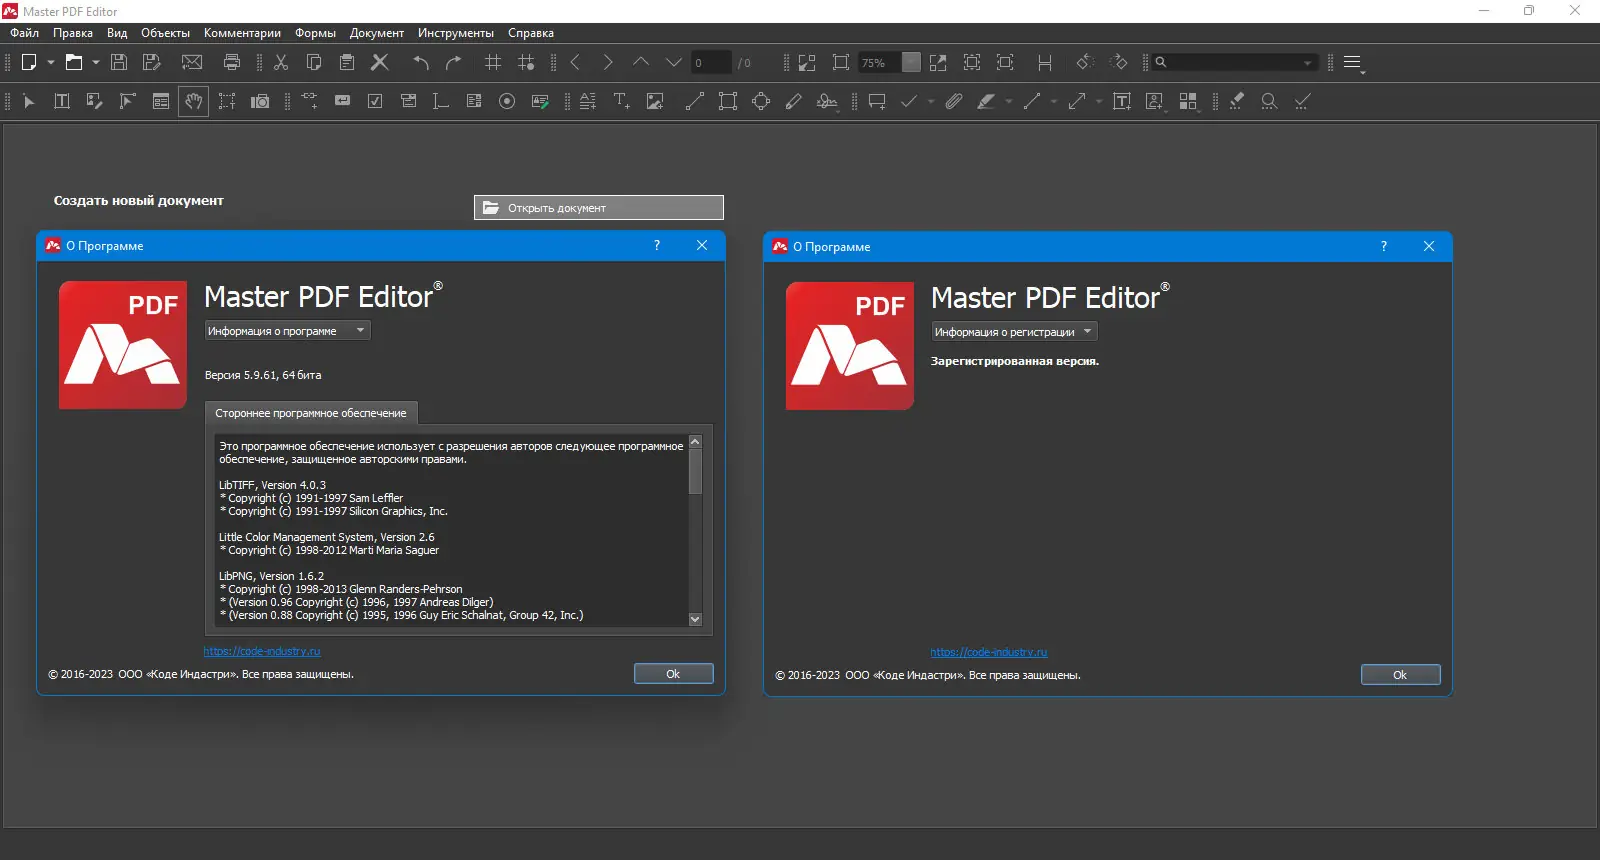Image resolution: width=1600 pixels, height=860 pixels.
Task: Click the Copy icon in toolbar
Action: click(x=314, y=62)
